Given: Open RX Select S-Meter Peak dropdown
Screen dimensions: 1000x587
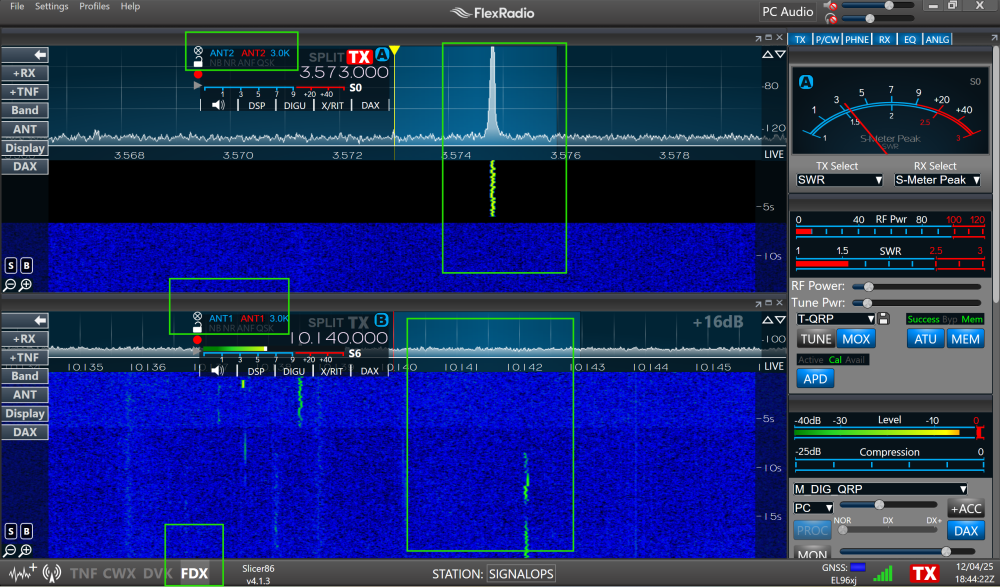Looking at the screenshot, I should 937,180.
